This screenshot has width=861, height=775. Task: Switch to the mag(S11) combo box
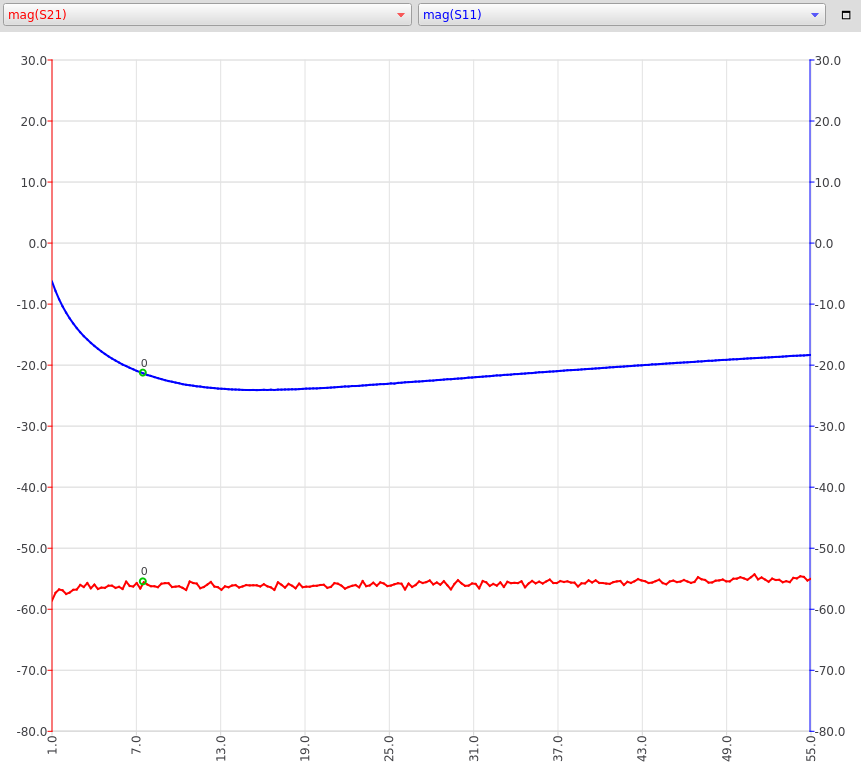(x=620, y=15)
